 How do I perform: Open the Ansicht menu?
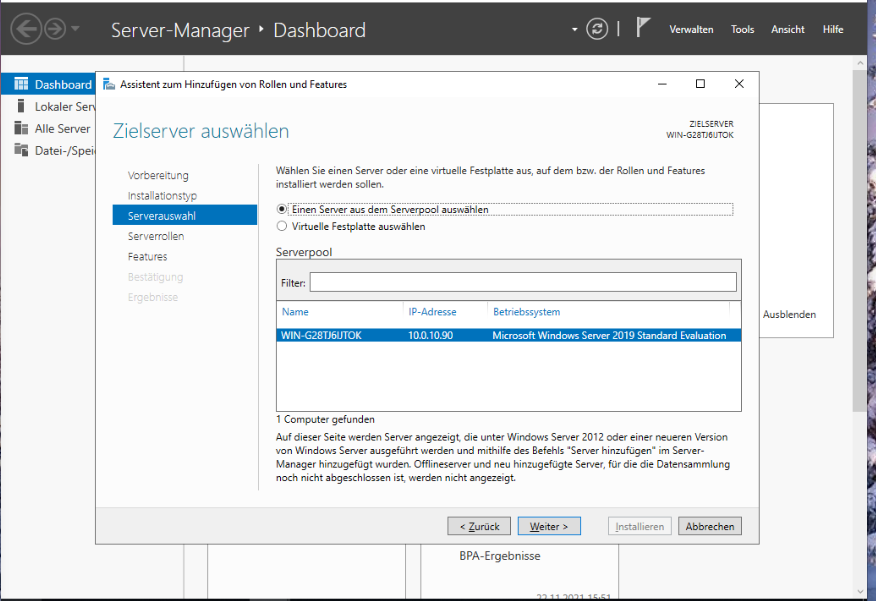(788, 30)
